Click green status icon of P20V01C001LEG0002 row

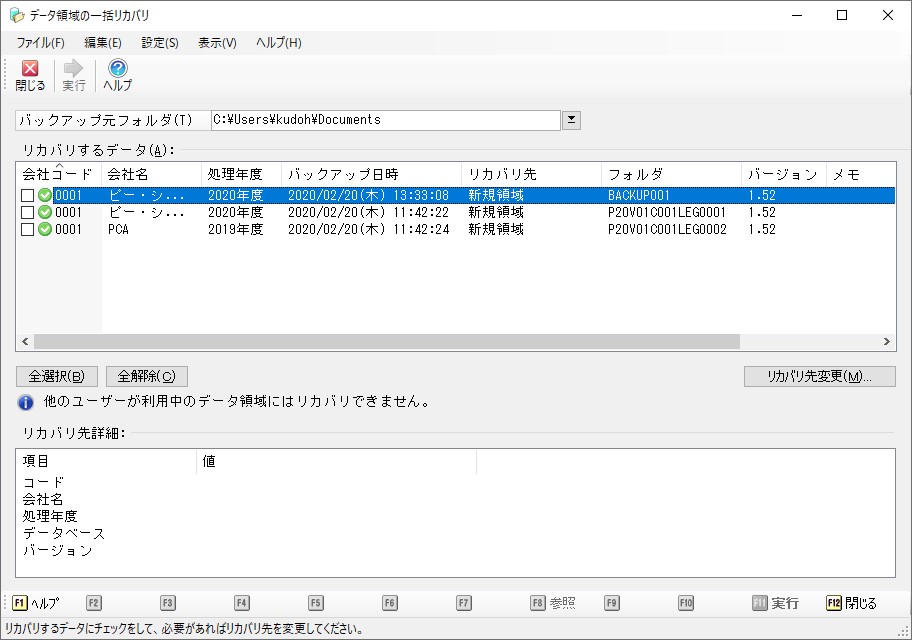pos(45,230)
